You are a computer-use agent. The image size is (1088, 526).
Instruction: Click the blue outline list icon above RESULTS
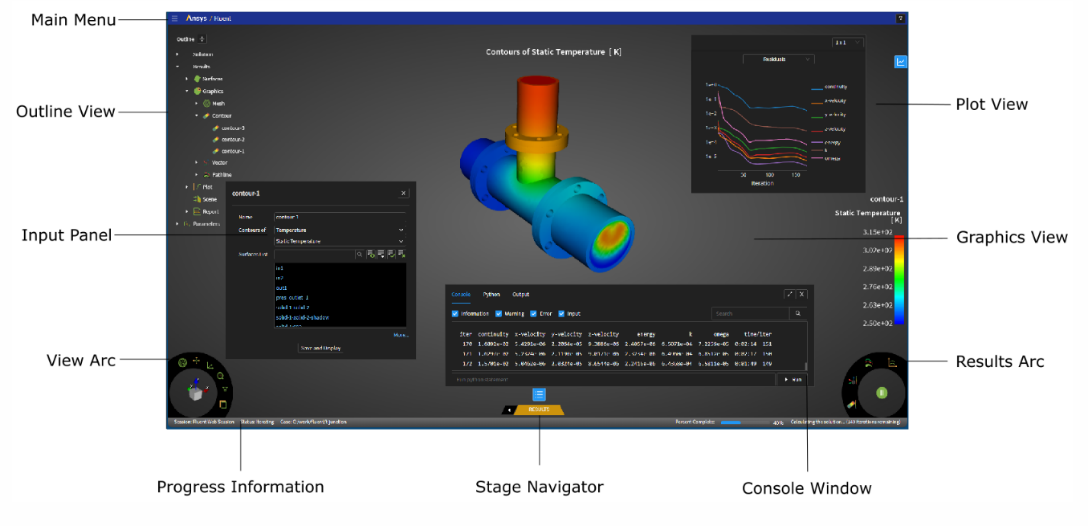pyautogui.click(x=538, y=394)
